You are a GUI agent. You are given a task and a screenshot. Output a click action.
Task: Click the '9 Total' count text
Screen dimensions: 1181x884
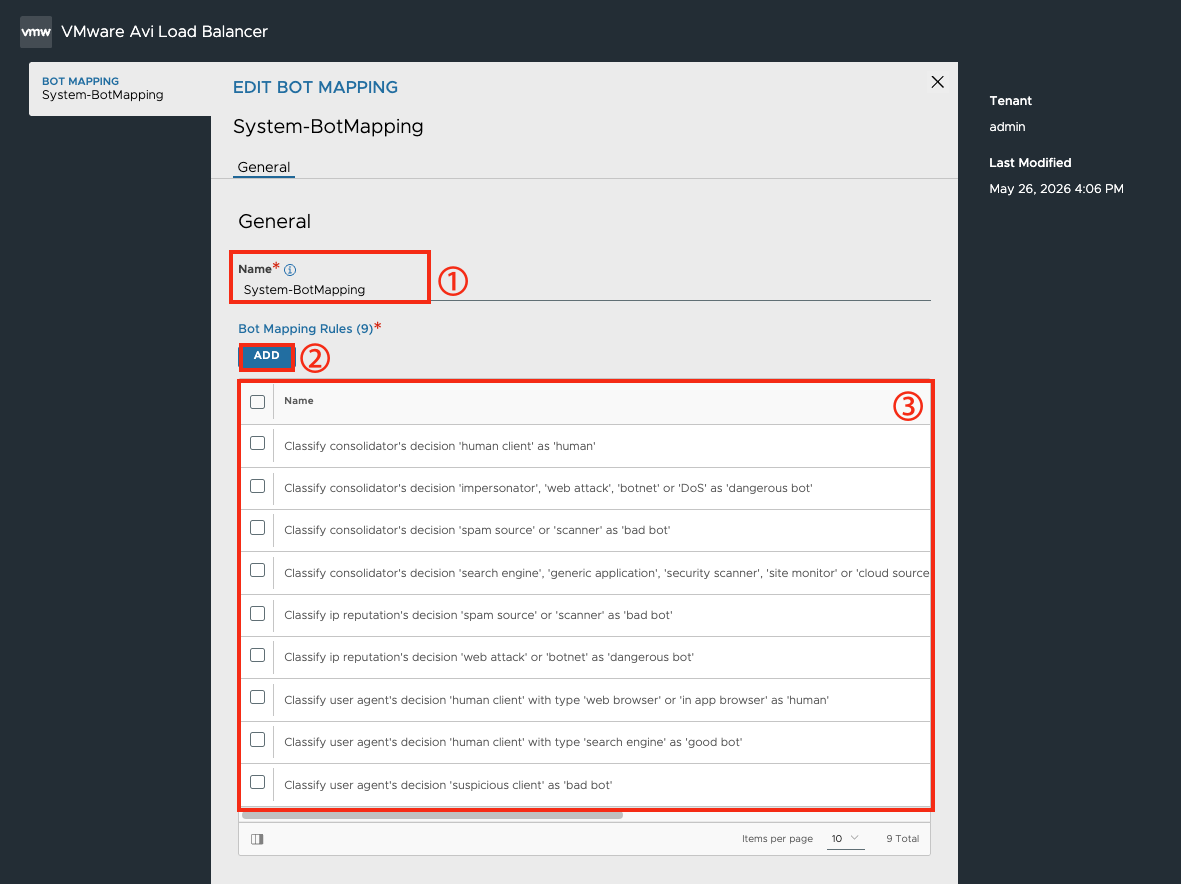[x=903, y=839]
